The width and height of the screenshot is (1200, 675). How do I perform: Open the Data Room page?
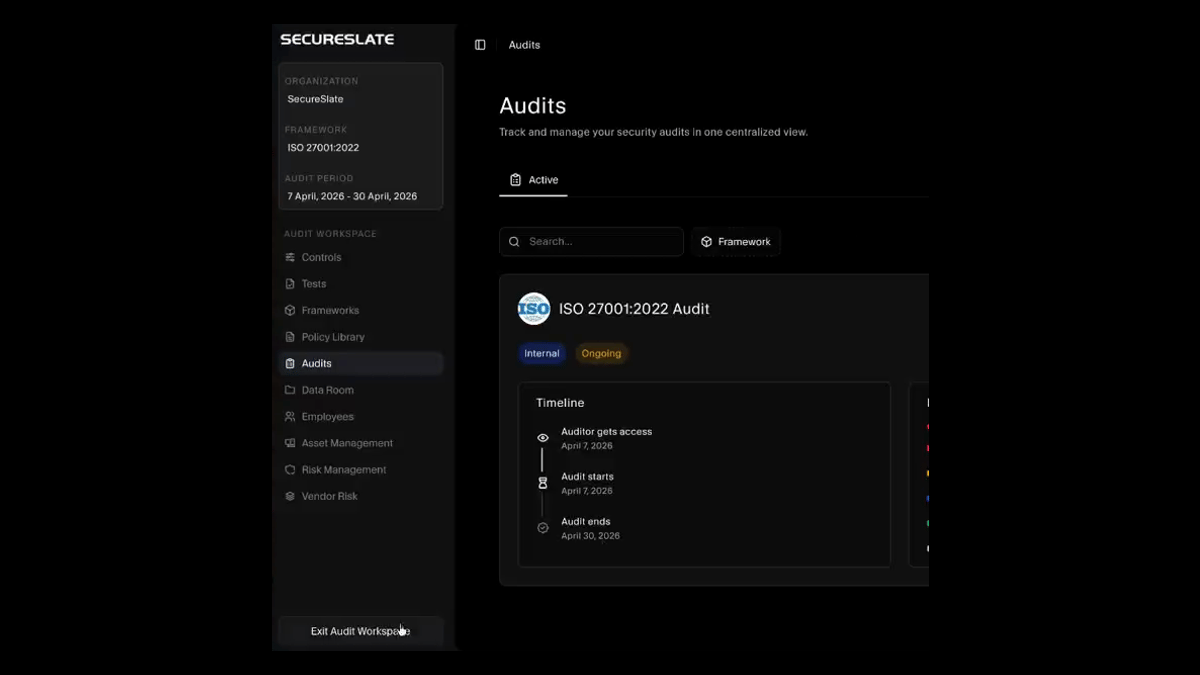click(361, 390)
